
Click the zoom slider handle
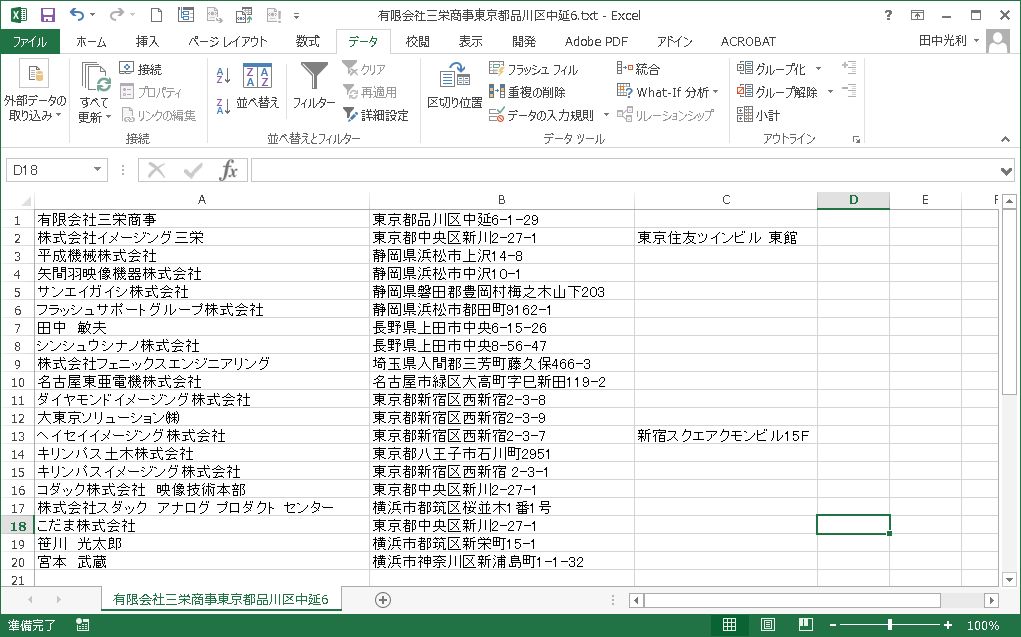click(x=889, y=625)
